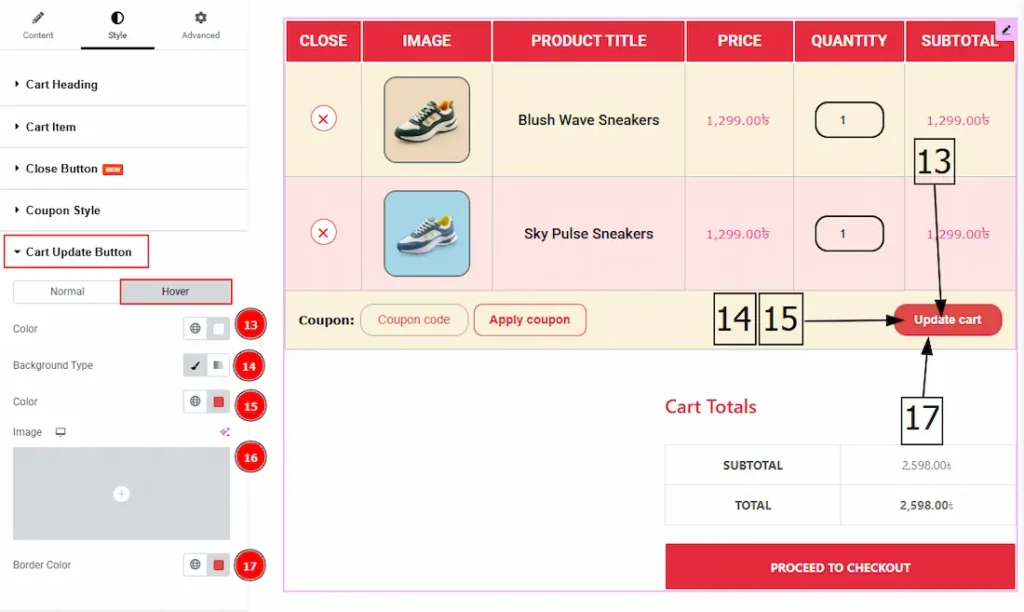Screen dimensions: 1024x612
Task: Expand the Cart Heading section
Action: pyautogui.click(x=62, y=85)
